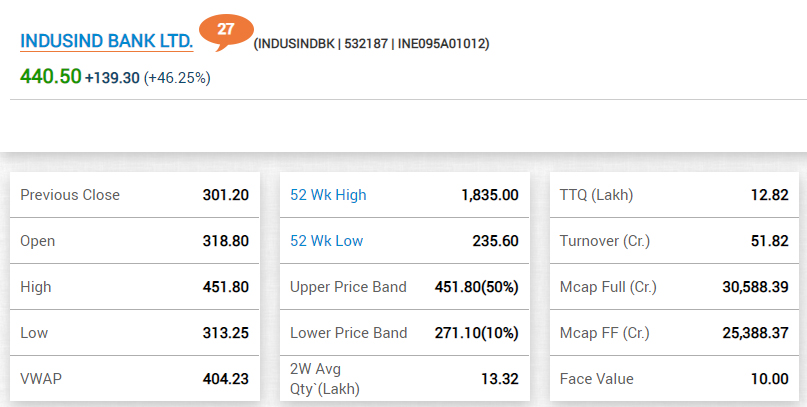Click the Low value 313.25

pos(225,333)
